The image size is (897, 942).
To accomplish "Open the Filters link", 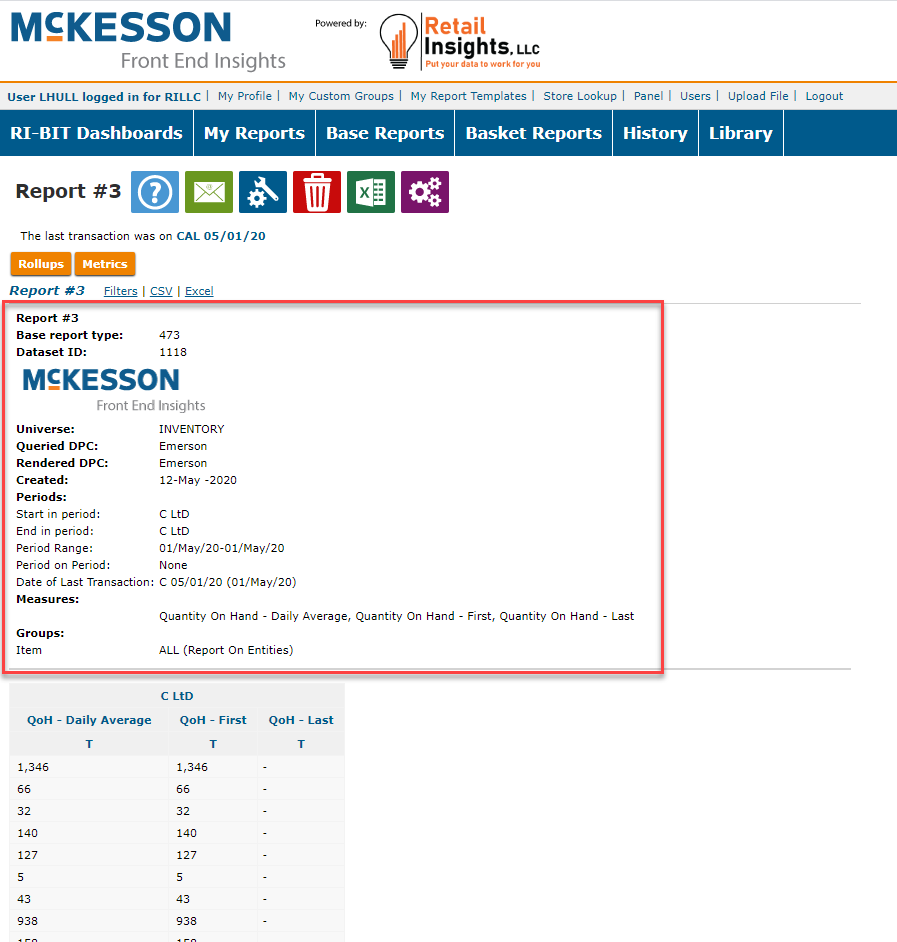I will (x=120, y=291).
